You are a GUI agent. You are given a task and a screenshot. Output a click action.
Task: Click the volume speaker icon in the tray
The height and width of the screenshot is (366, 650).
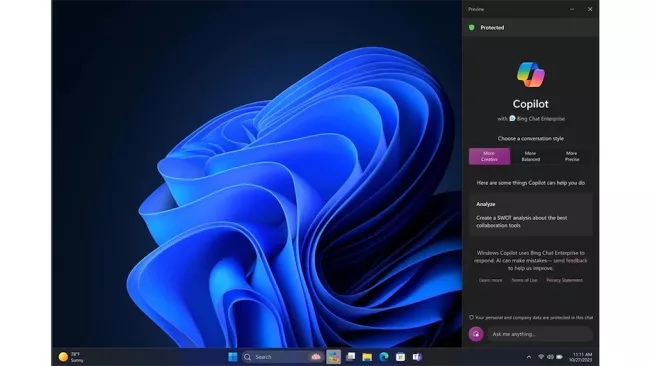click(x=550, y=357)
